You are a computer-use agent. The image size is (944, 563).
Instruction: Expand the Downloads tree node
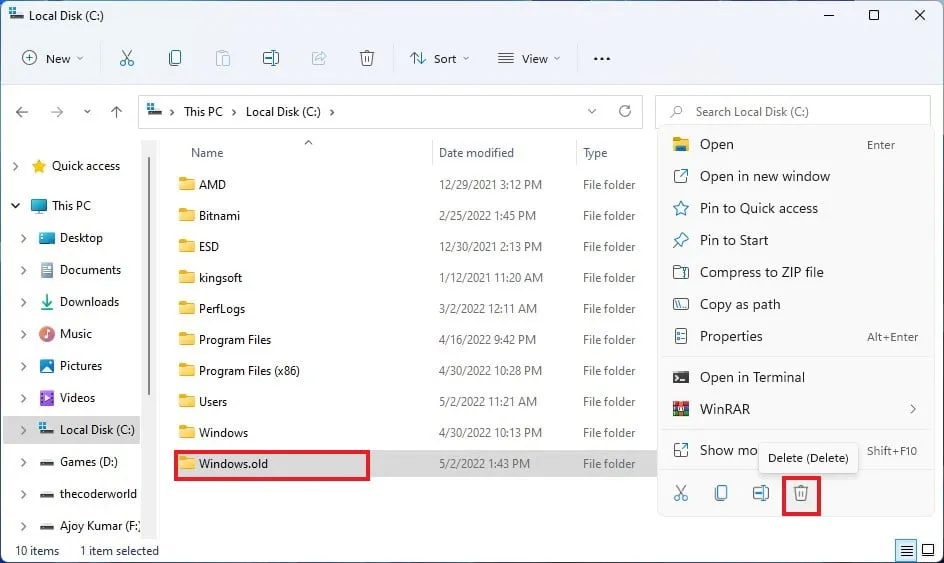tap(23, 302)
